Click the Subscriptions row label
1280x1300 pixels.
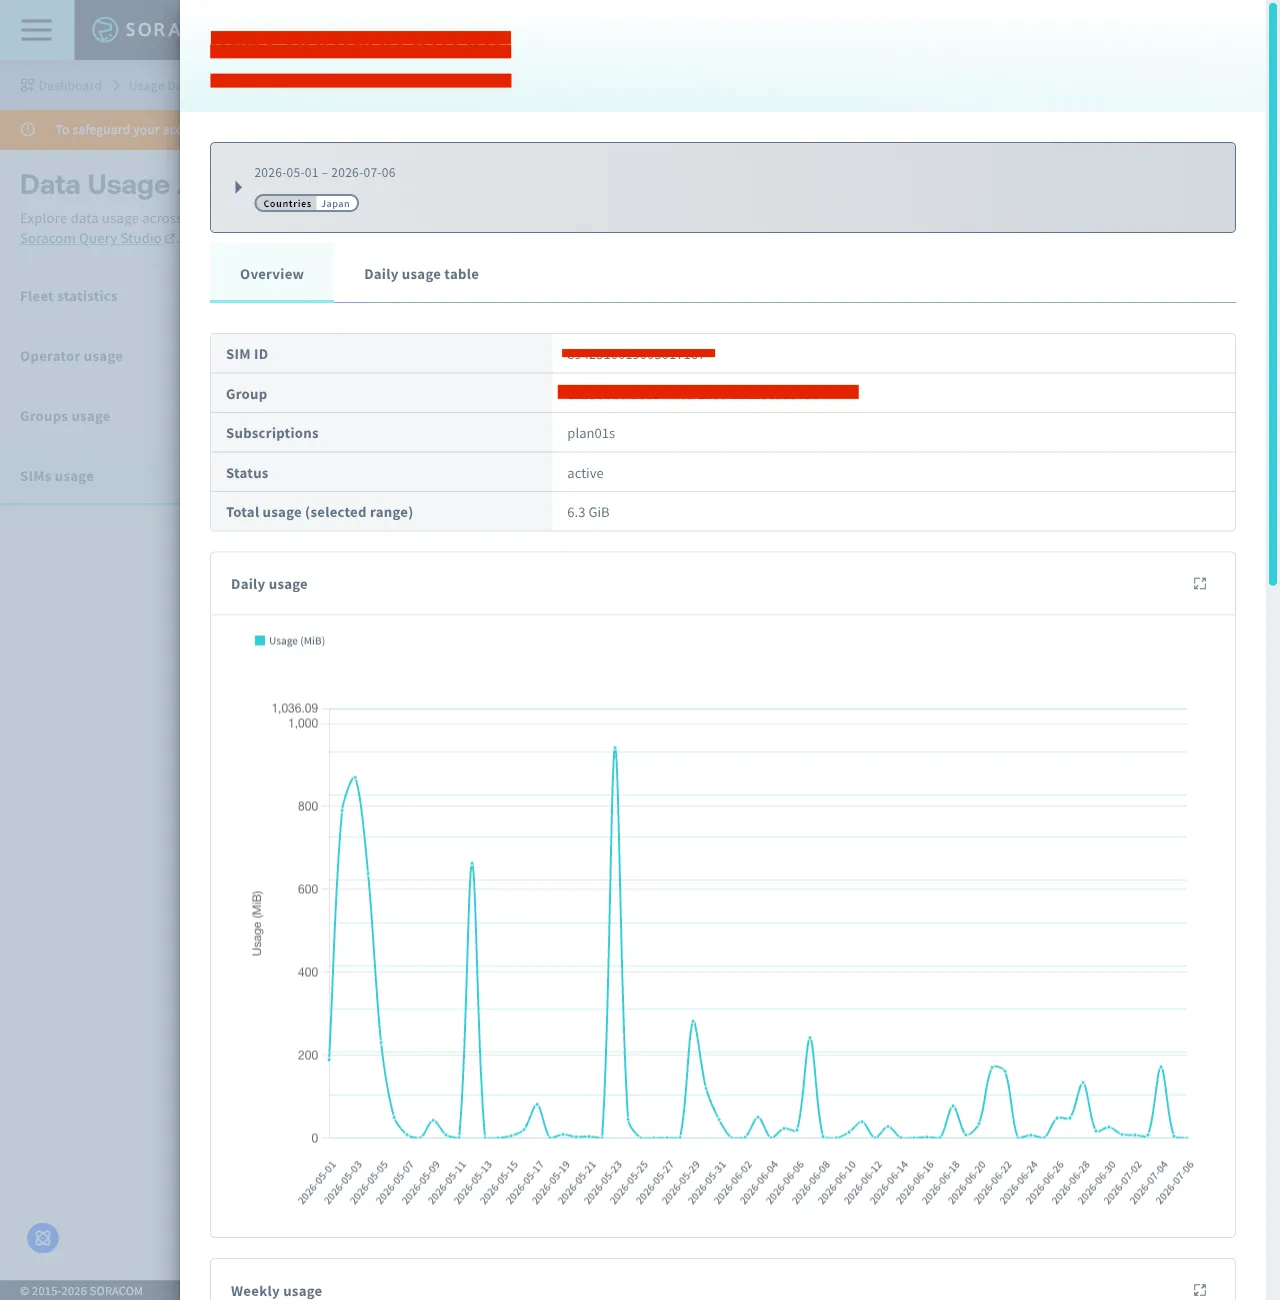(272, 433)
